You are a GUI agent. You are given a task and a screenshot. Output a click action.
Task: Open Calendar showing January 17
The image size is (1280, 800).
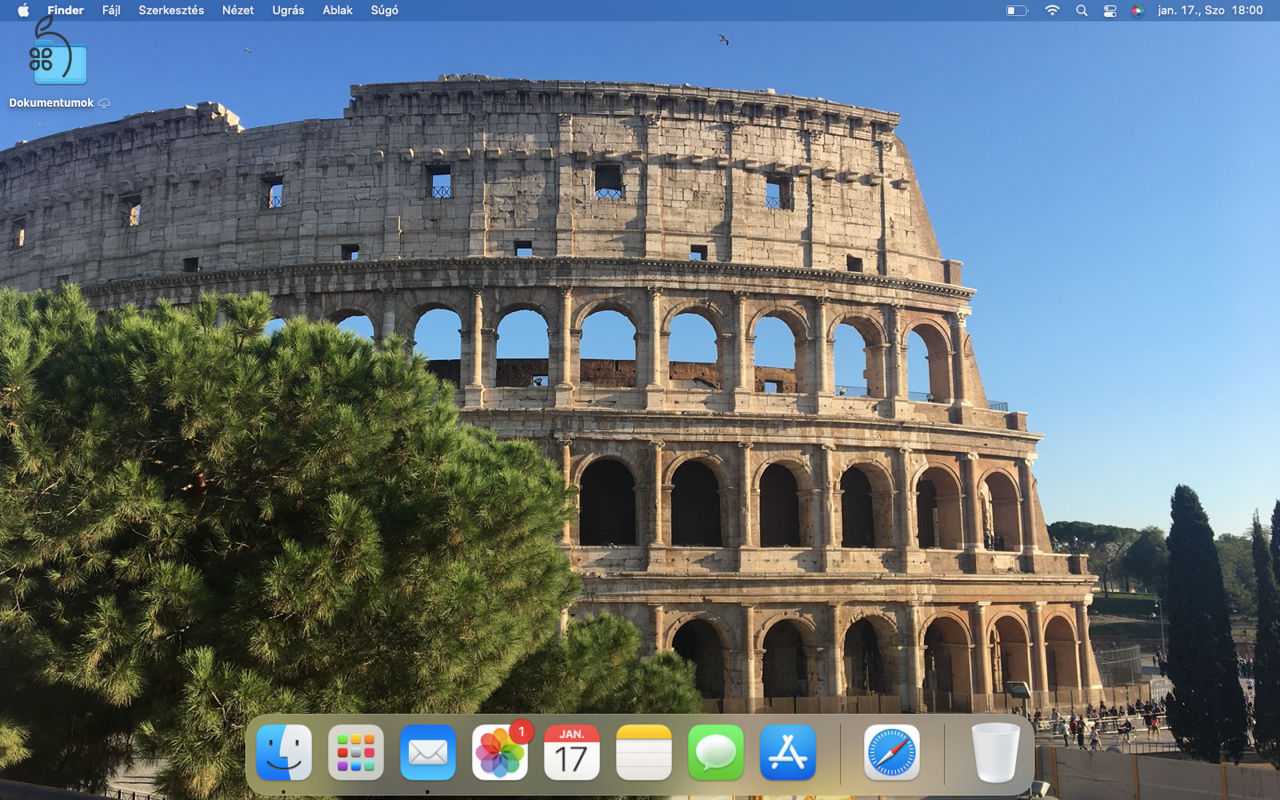(x=571, y=752)
